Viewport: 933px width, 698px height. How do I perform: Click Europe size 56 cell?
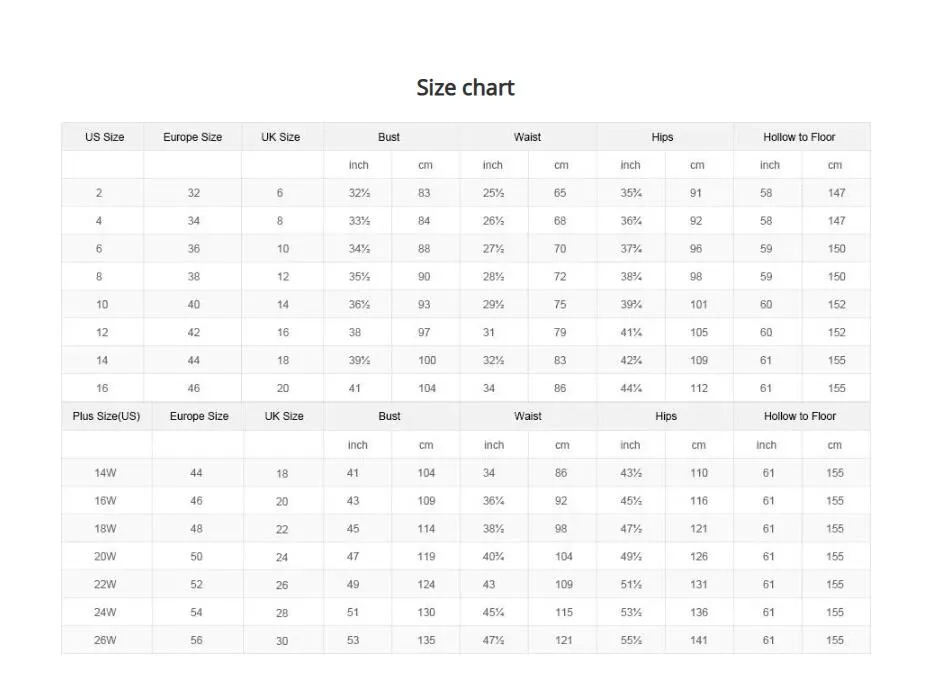tap(196, 640)
